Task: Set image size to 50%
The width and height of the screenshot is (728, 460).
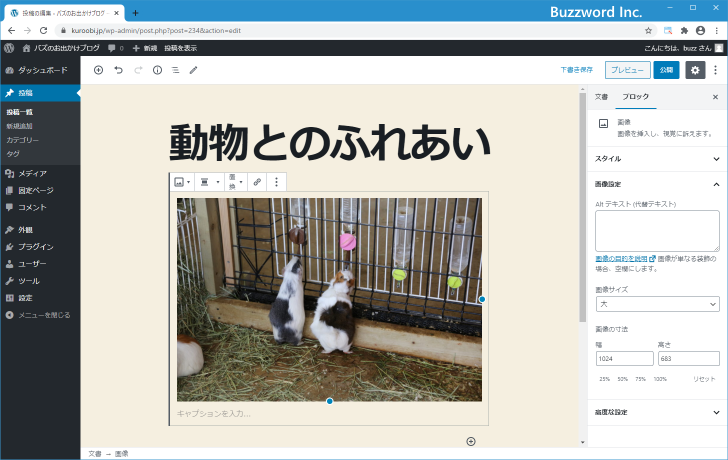Action: [x=623, y=379]
